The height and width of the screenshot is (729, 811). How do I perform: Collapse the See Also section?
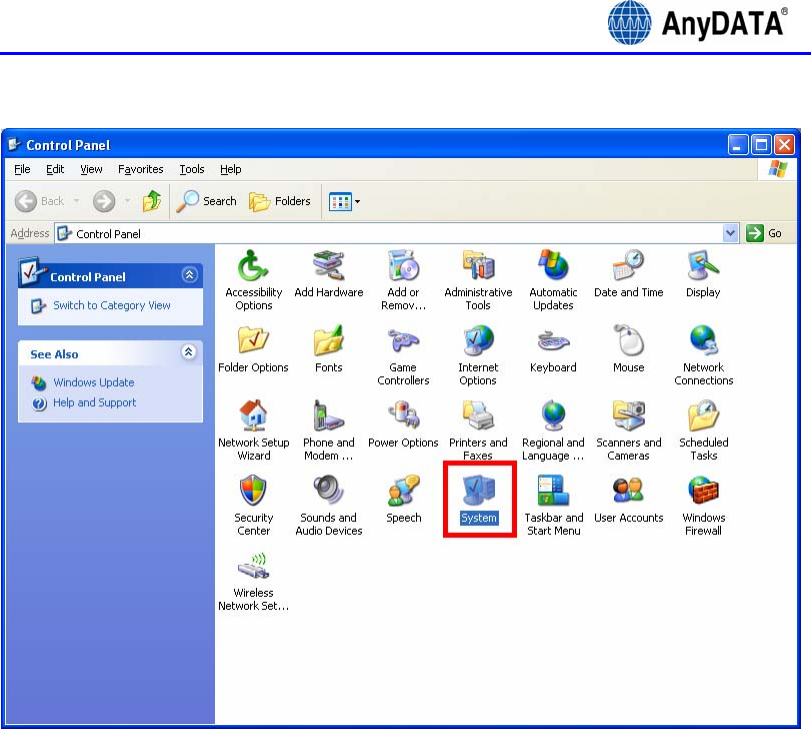click(189, 352)
